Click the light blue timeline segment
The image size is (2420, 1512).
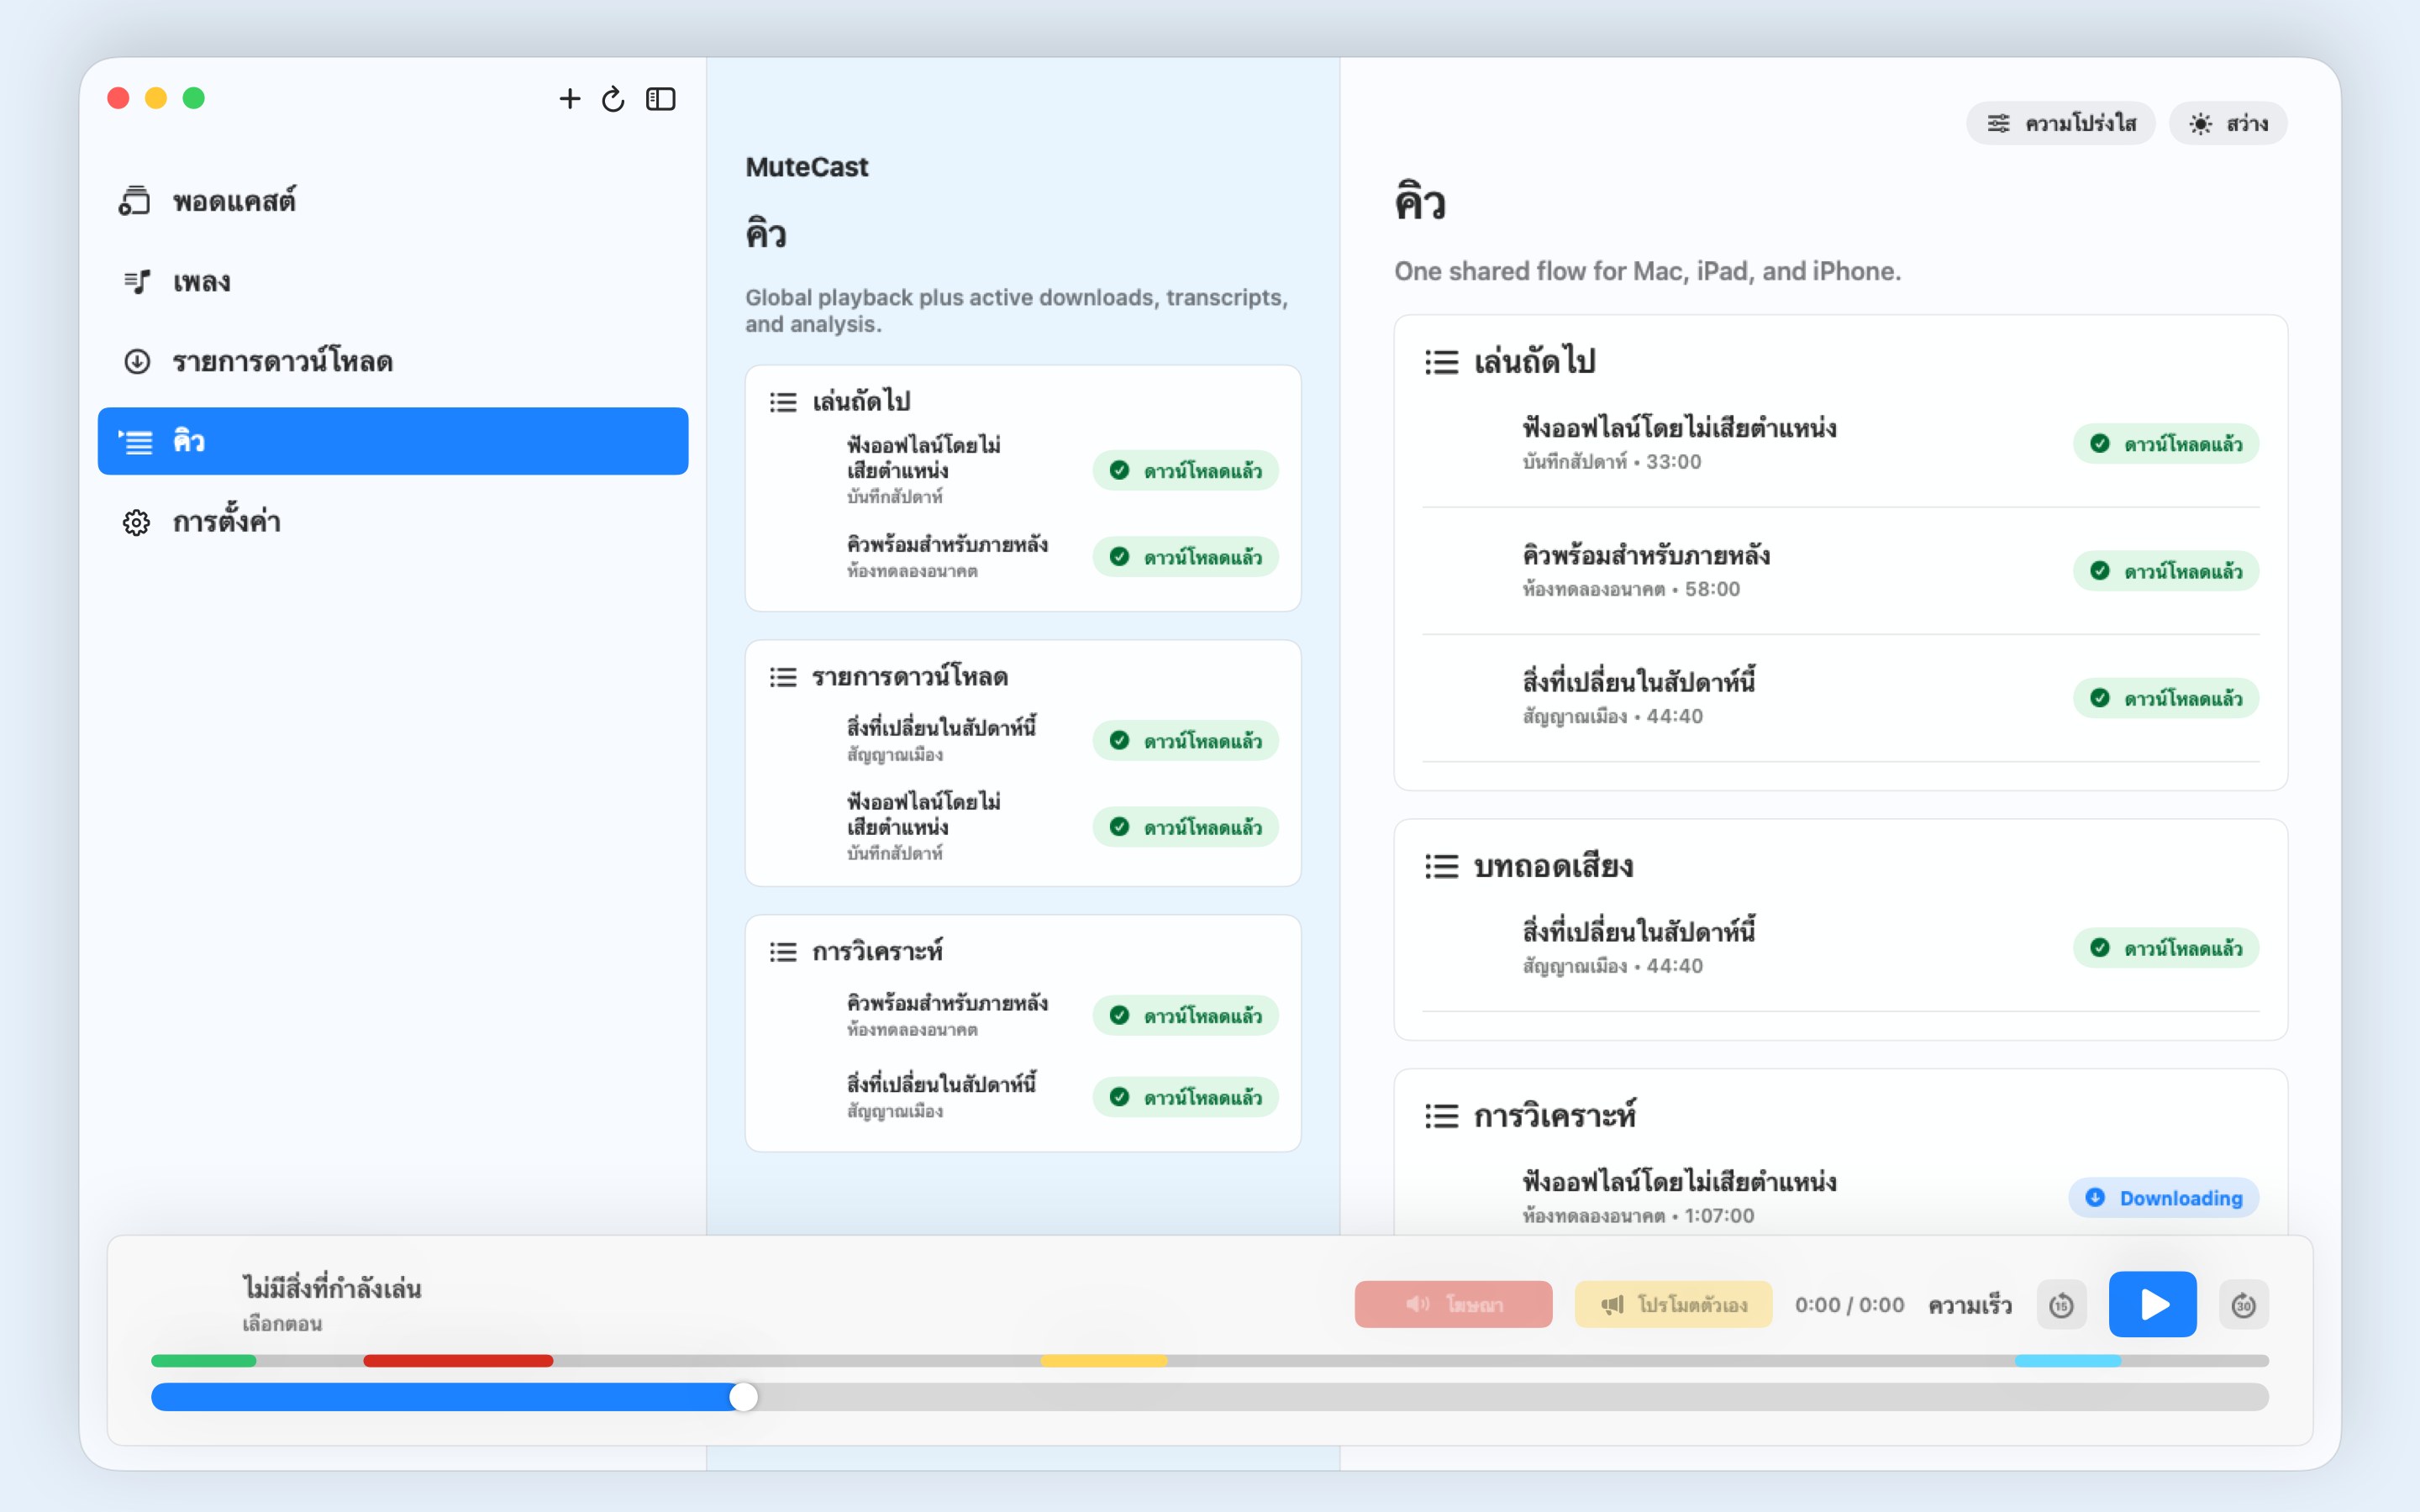(2068, 1360)
